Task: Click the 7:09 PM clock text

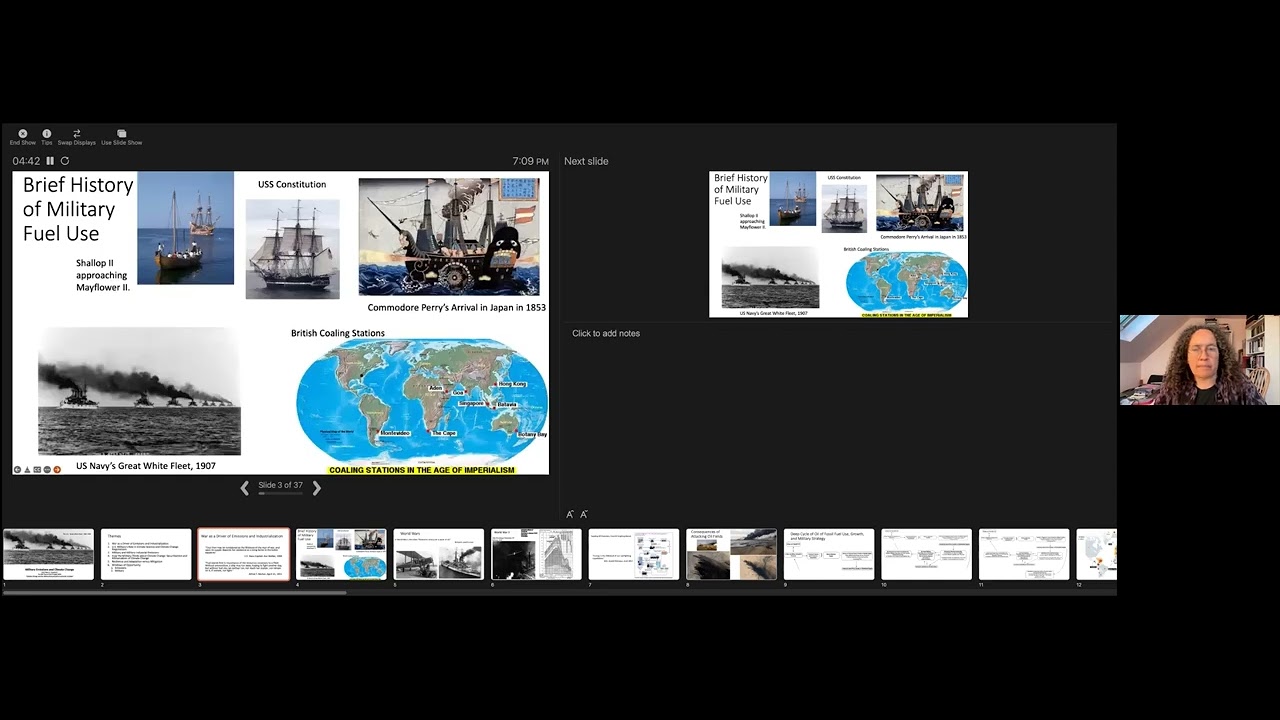Action: coord(530,161)
